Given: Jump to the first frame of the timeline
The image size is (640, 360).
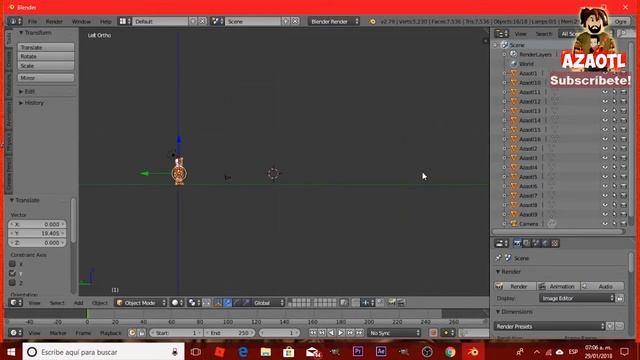Looking at the screenshot, I should (x=312, y=333).
